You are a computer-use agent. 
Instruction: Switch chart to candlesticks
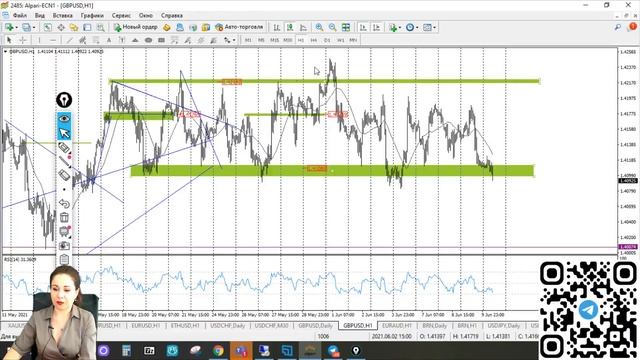[x=290, y=27]
